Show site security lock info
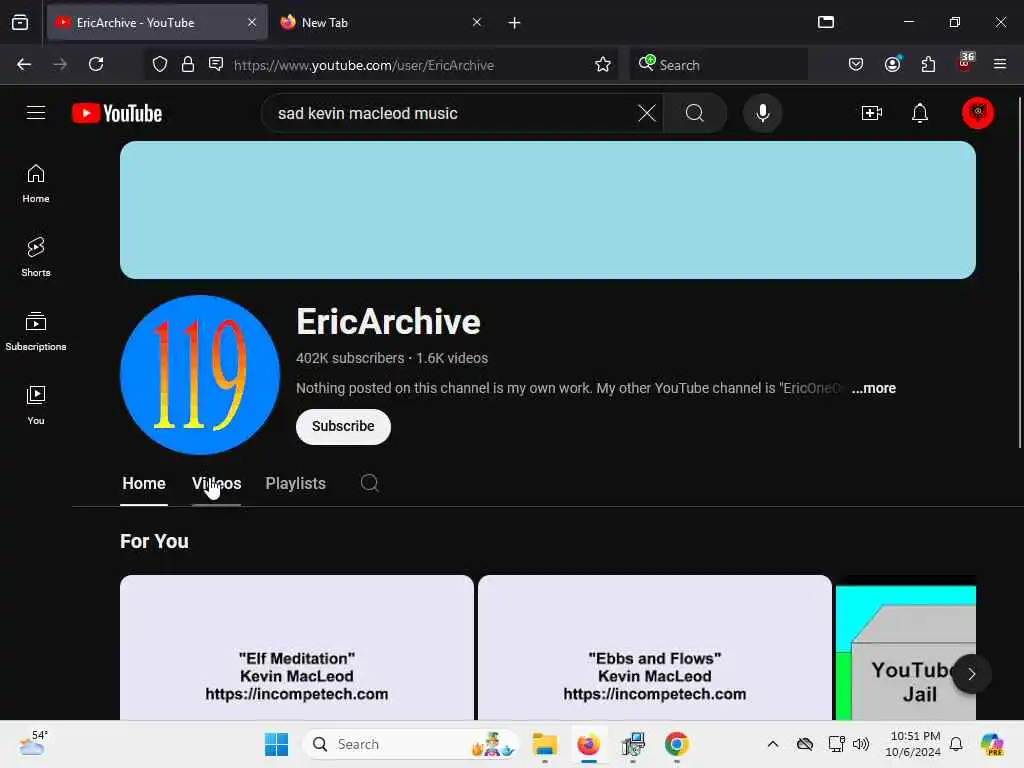Viewport: 1024px width, 768px height. (188, 64)
